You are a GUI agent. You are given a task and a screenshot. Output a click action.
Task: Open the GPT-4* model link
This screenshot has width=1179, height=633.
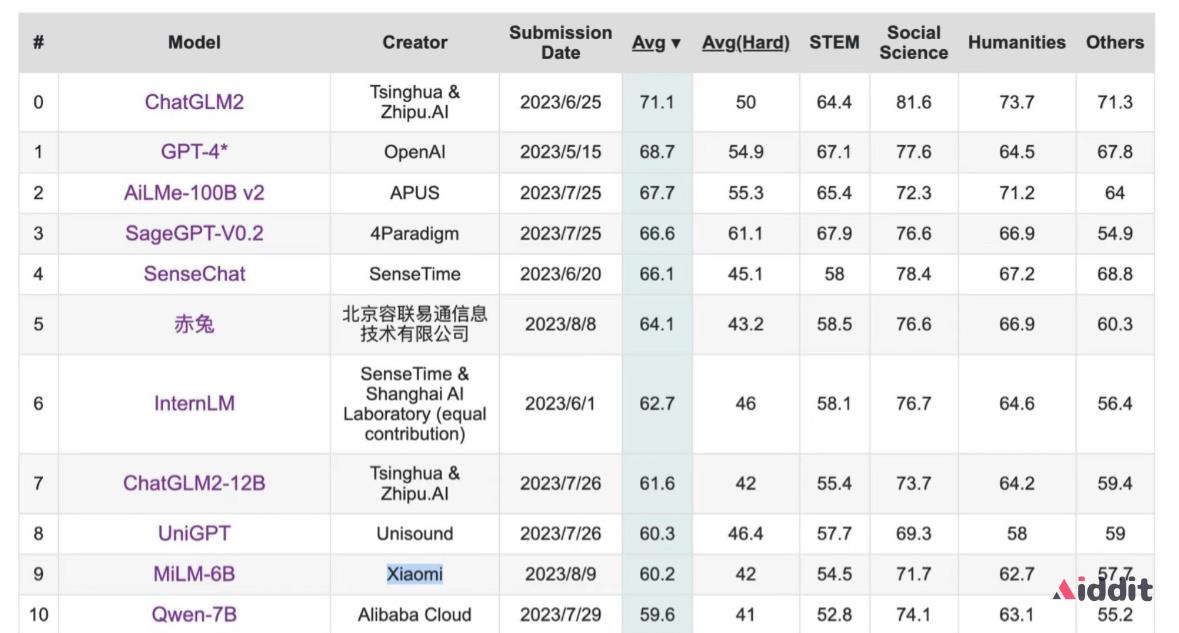click(x=194, y=152)
